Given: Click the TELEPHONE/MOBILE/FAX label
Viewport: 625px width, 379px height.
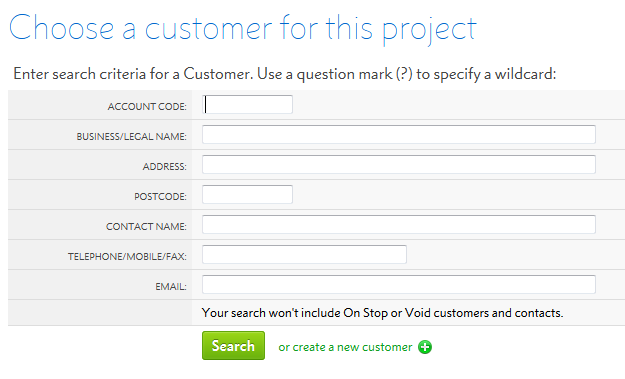Looking at the screenshot, I should (127, 256).
